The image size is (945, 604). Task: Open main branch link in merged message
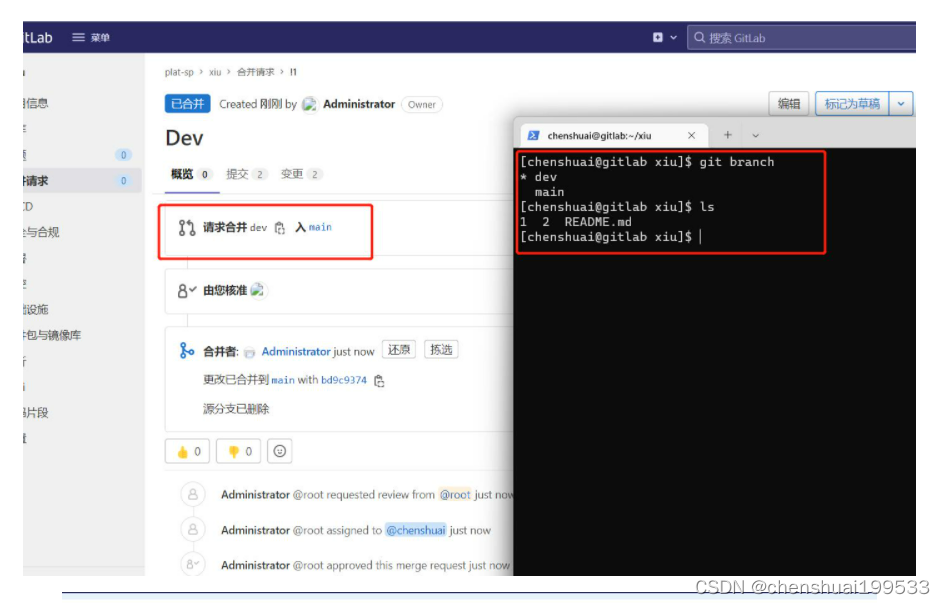(283, 380)
